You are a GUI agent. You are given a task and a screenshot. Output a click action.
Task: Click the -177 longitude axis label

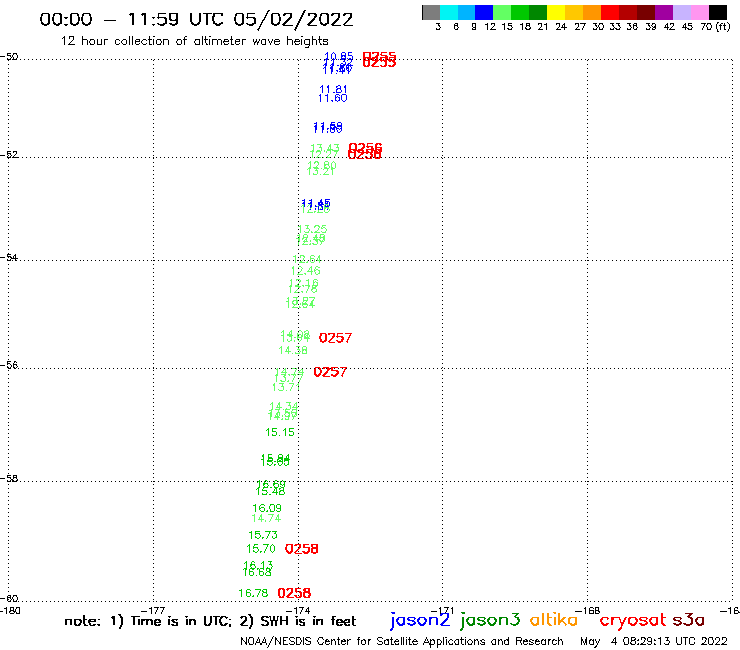[x=153, y=611]
